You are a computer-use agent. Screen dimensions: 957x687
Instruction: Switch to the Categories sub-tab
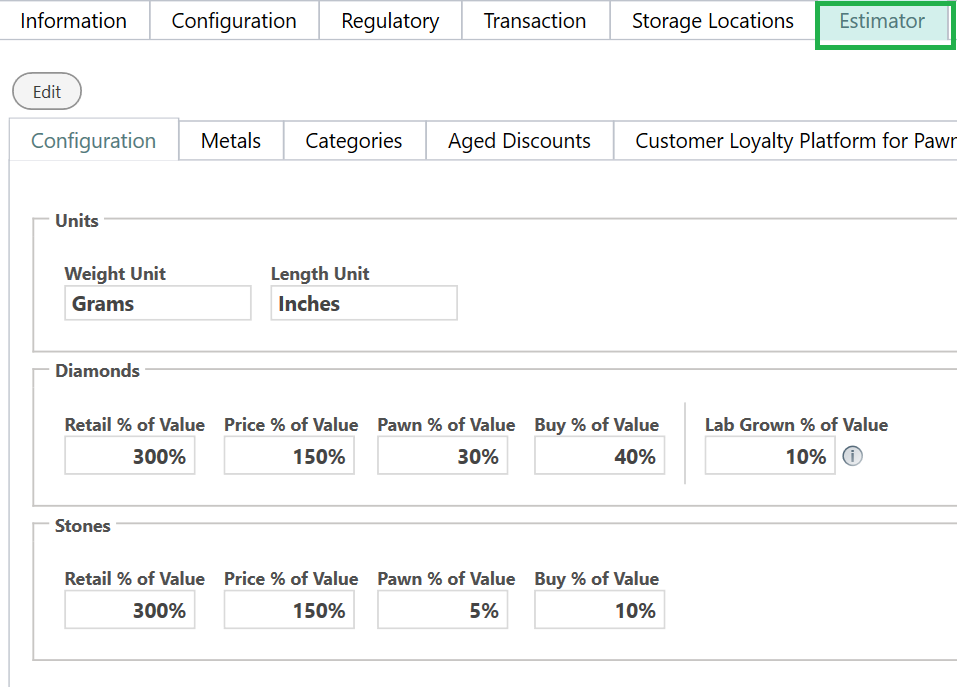coord(353,141)
